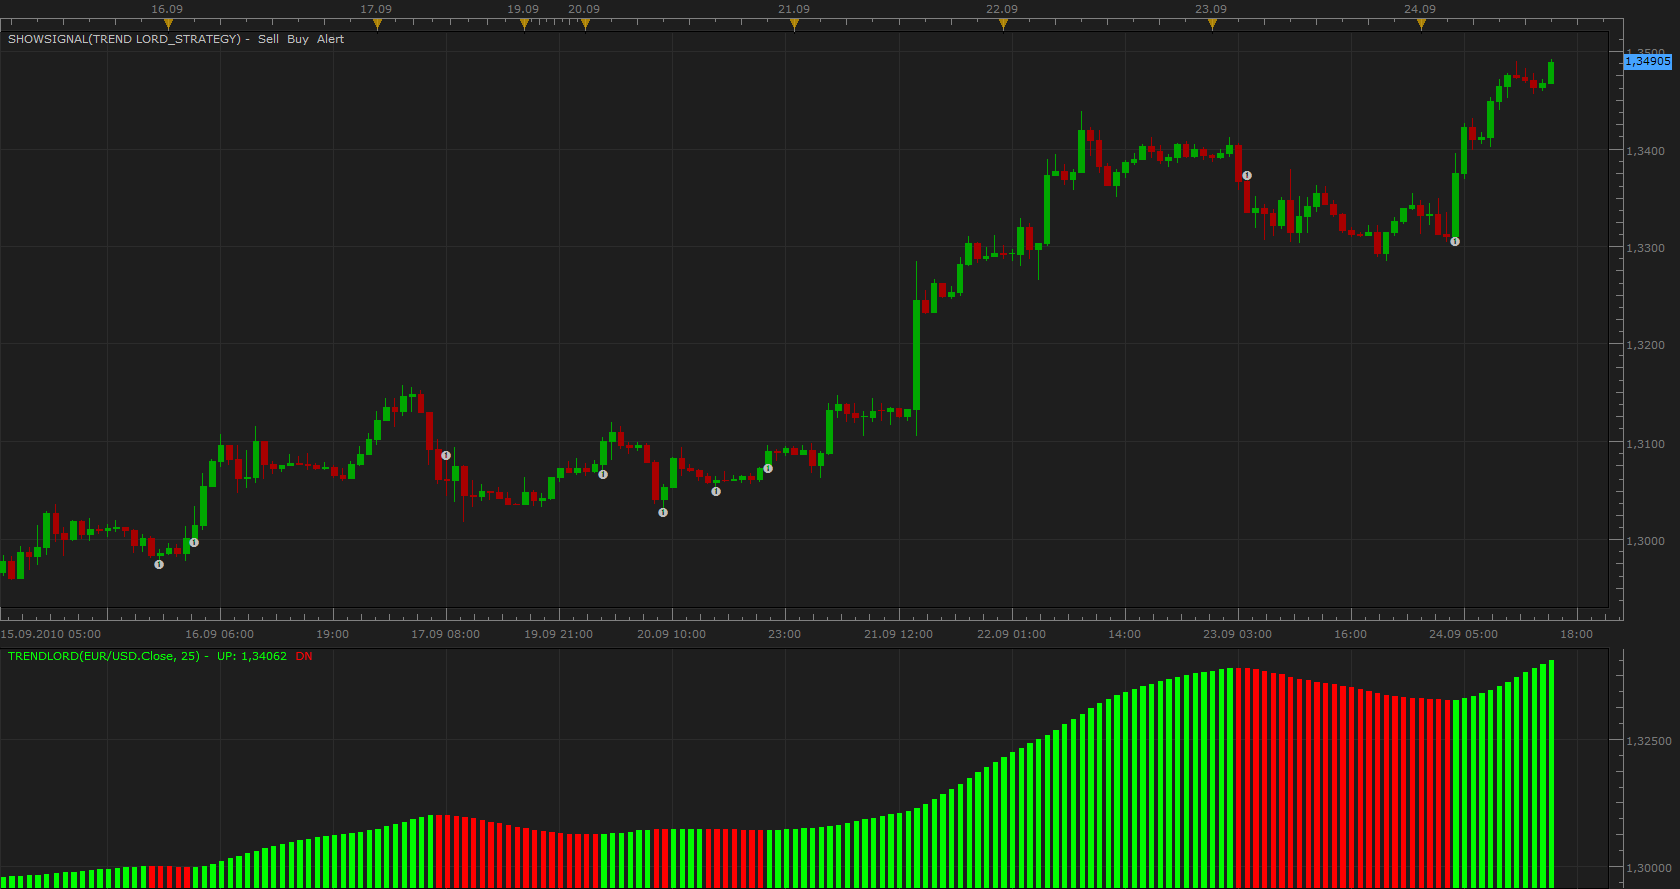Click the first signal marker under the 16.09 low
This screenshot has width=1680, height=889.
(159, 564)
